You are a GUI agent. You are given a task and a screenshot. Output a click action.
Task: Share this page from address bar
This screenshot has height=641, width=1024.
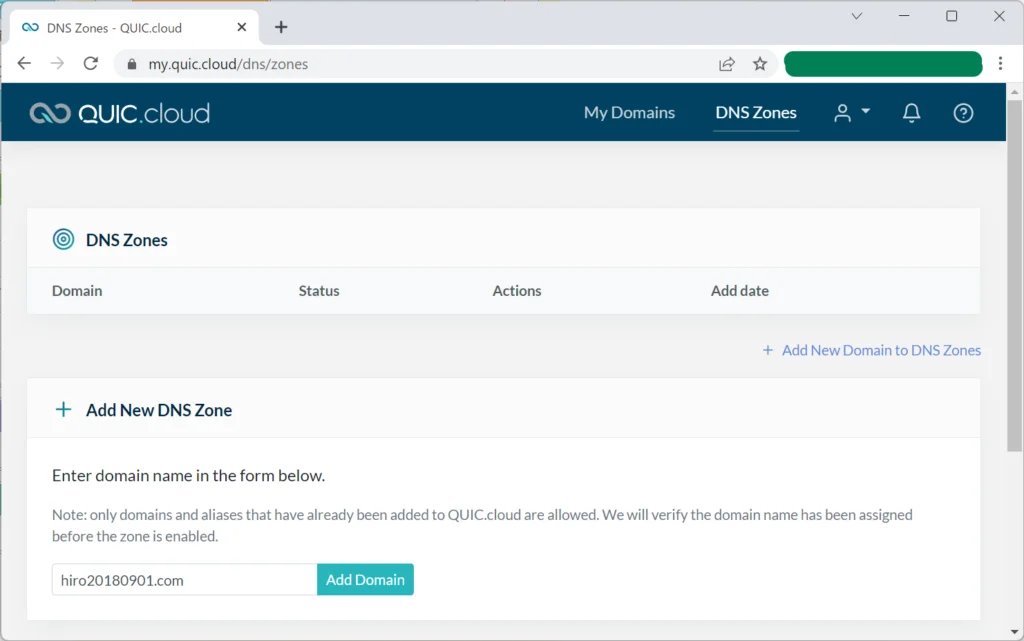(x=727, y=63)
